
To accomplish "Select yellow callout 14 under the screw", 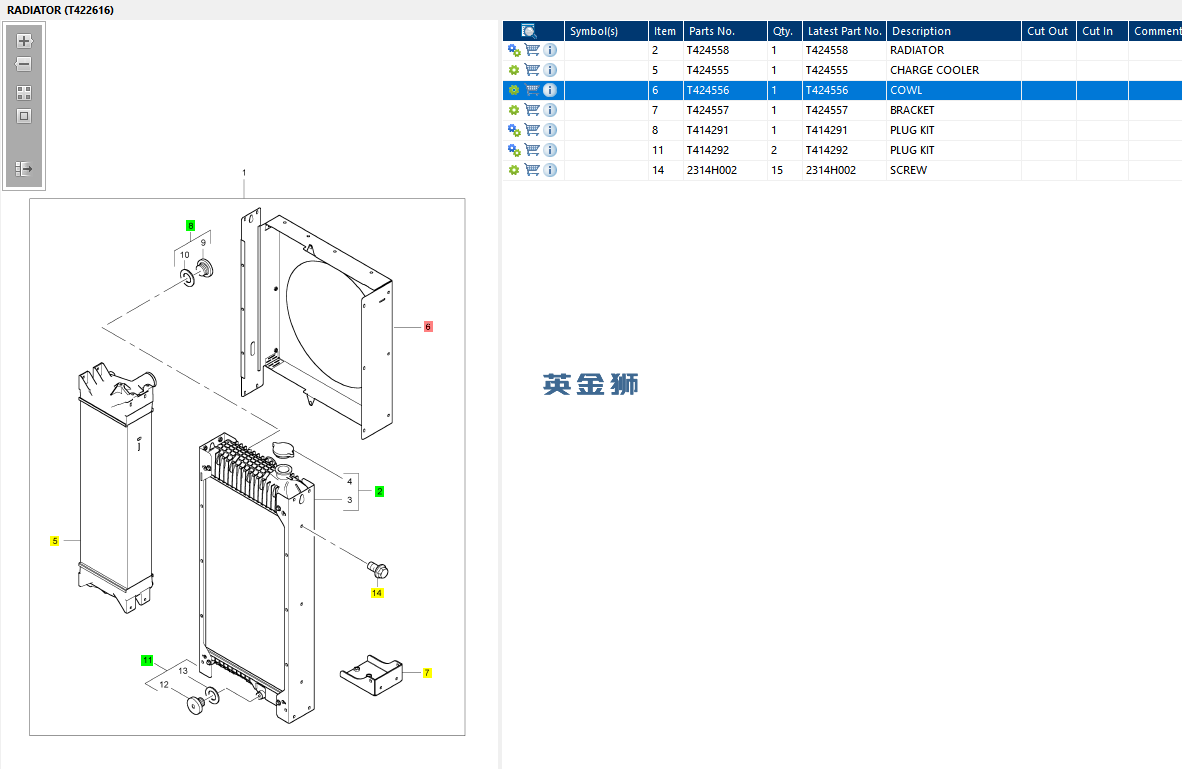I will click(377, 593).
